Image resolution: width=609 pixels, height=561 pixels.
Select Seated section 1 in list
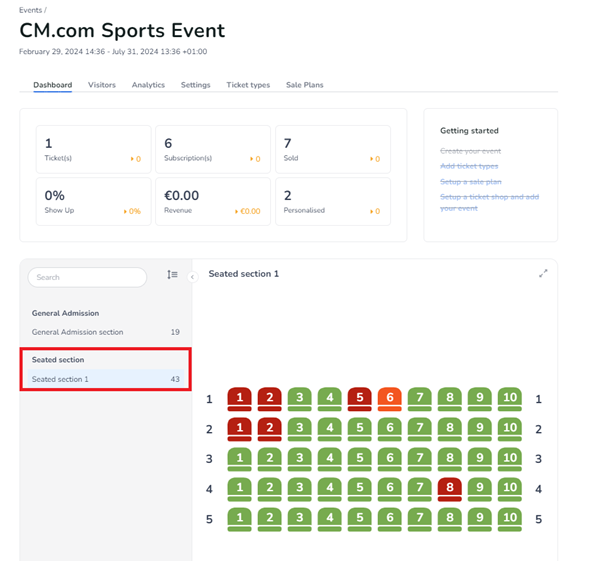point(60,379)
